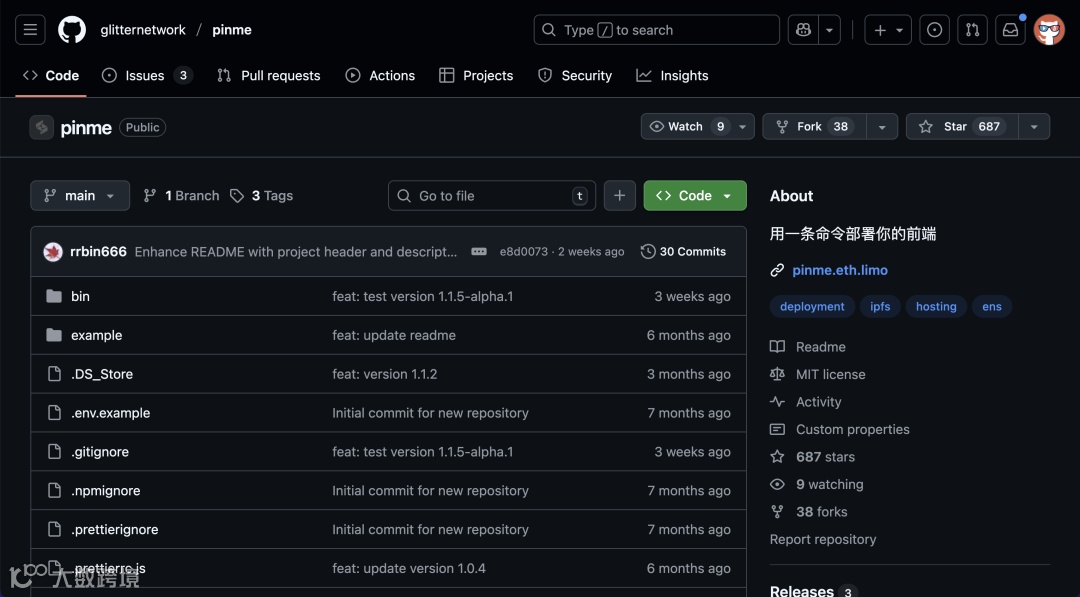Click the GitHub logo home icon
This screenshot has width=1080, height=597.
tap(72, 30)
